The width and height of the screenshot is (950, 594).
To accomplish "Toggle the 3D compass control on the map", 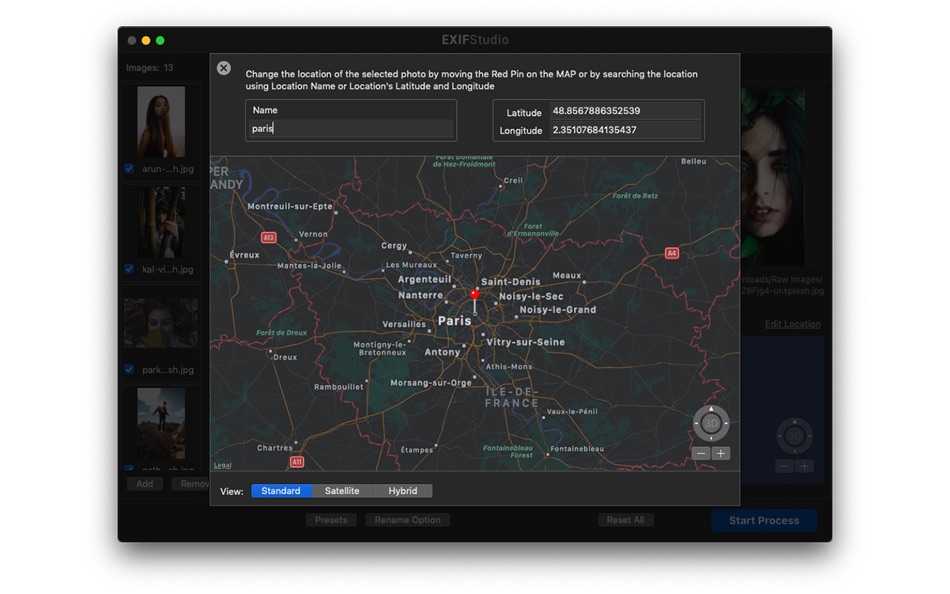I will [x=711, y=423].
